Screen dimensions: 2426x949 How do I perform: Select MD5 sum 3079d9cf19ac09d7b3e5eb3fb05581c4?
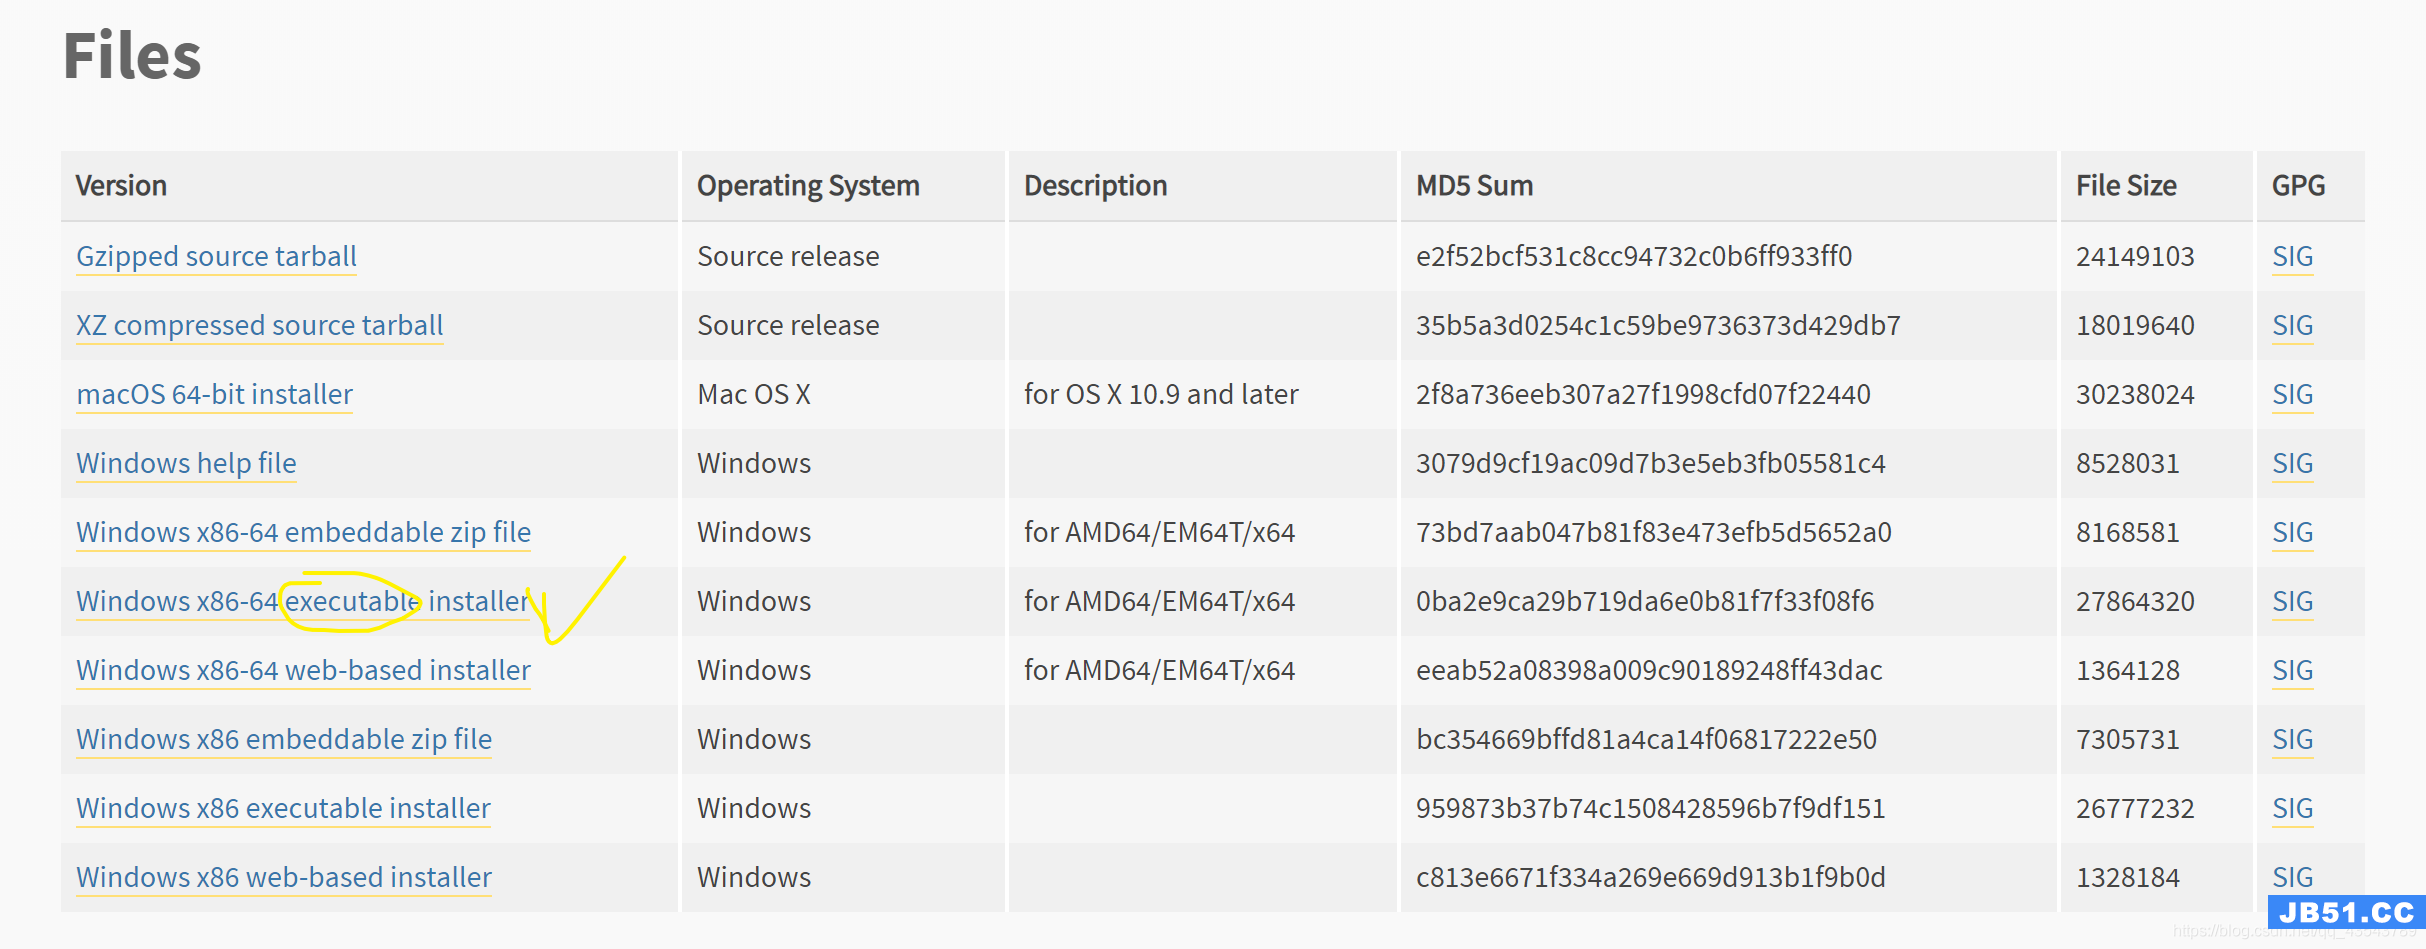point(1651,464)
